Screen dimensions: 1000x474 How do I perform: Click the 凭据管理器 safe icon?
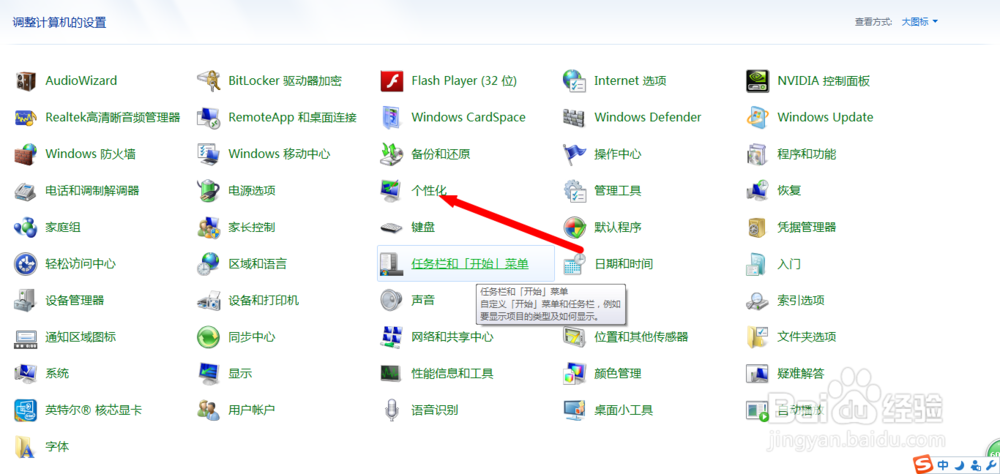click(x=757, y=226)
